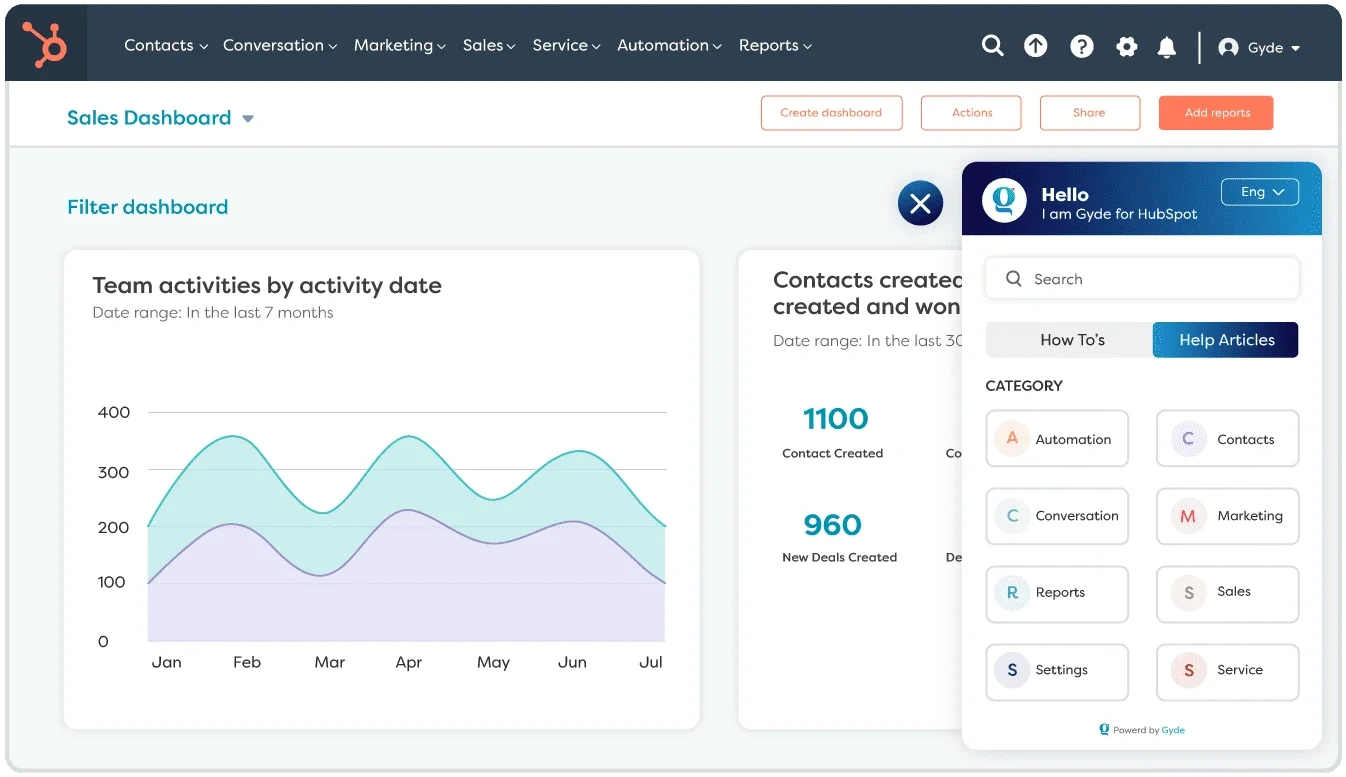Check notifications with the bell icon
This screenshot has width=1346, height=777.
point(1167,45)
